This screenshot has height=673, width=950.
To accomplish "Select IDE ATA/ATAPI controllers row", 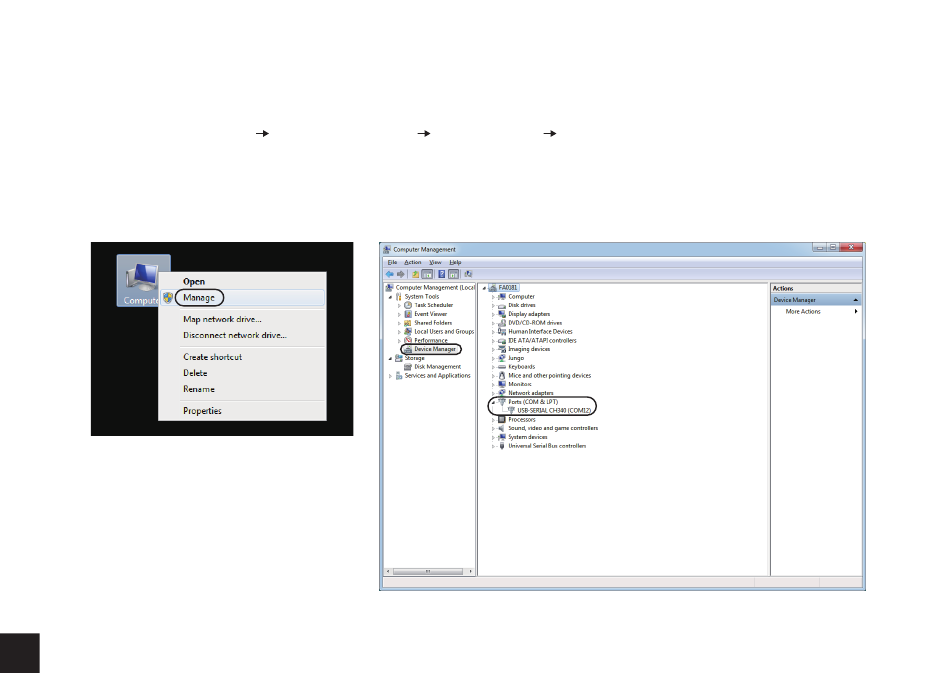I will click(542, 340).
